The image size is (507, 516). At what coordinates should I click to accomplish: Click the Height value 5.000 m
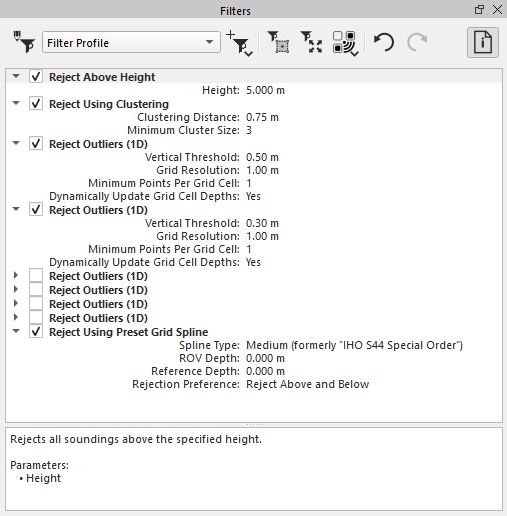tap(265, 90)
